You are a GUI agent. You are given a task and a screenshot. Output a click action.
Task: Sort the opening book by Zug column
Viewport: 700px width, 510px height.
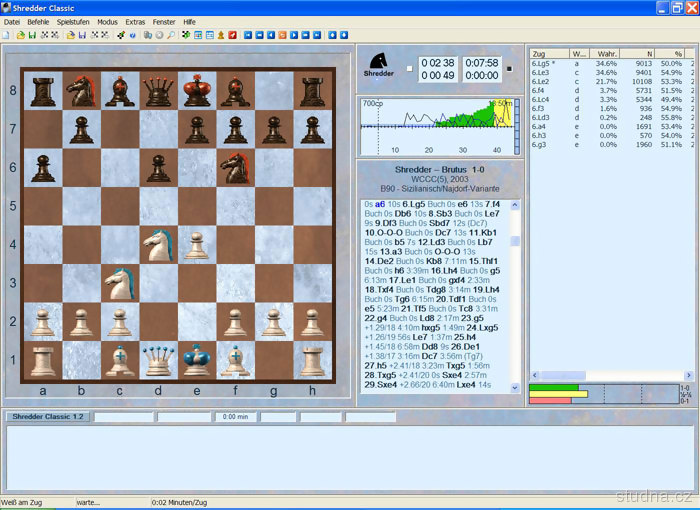coord(548,52)
